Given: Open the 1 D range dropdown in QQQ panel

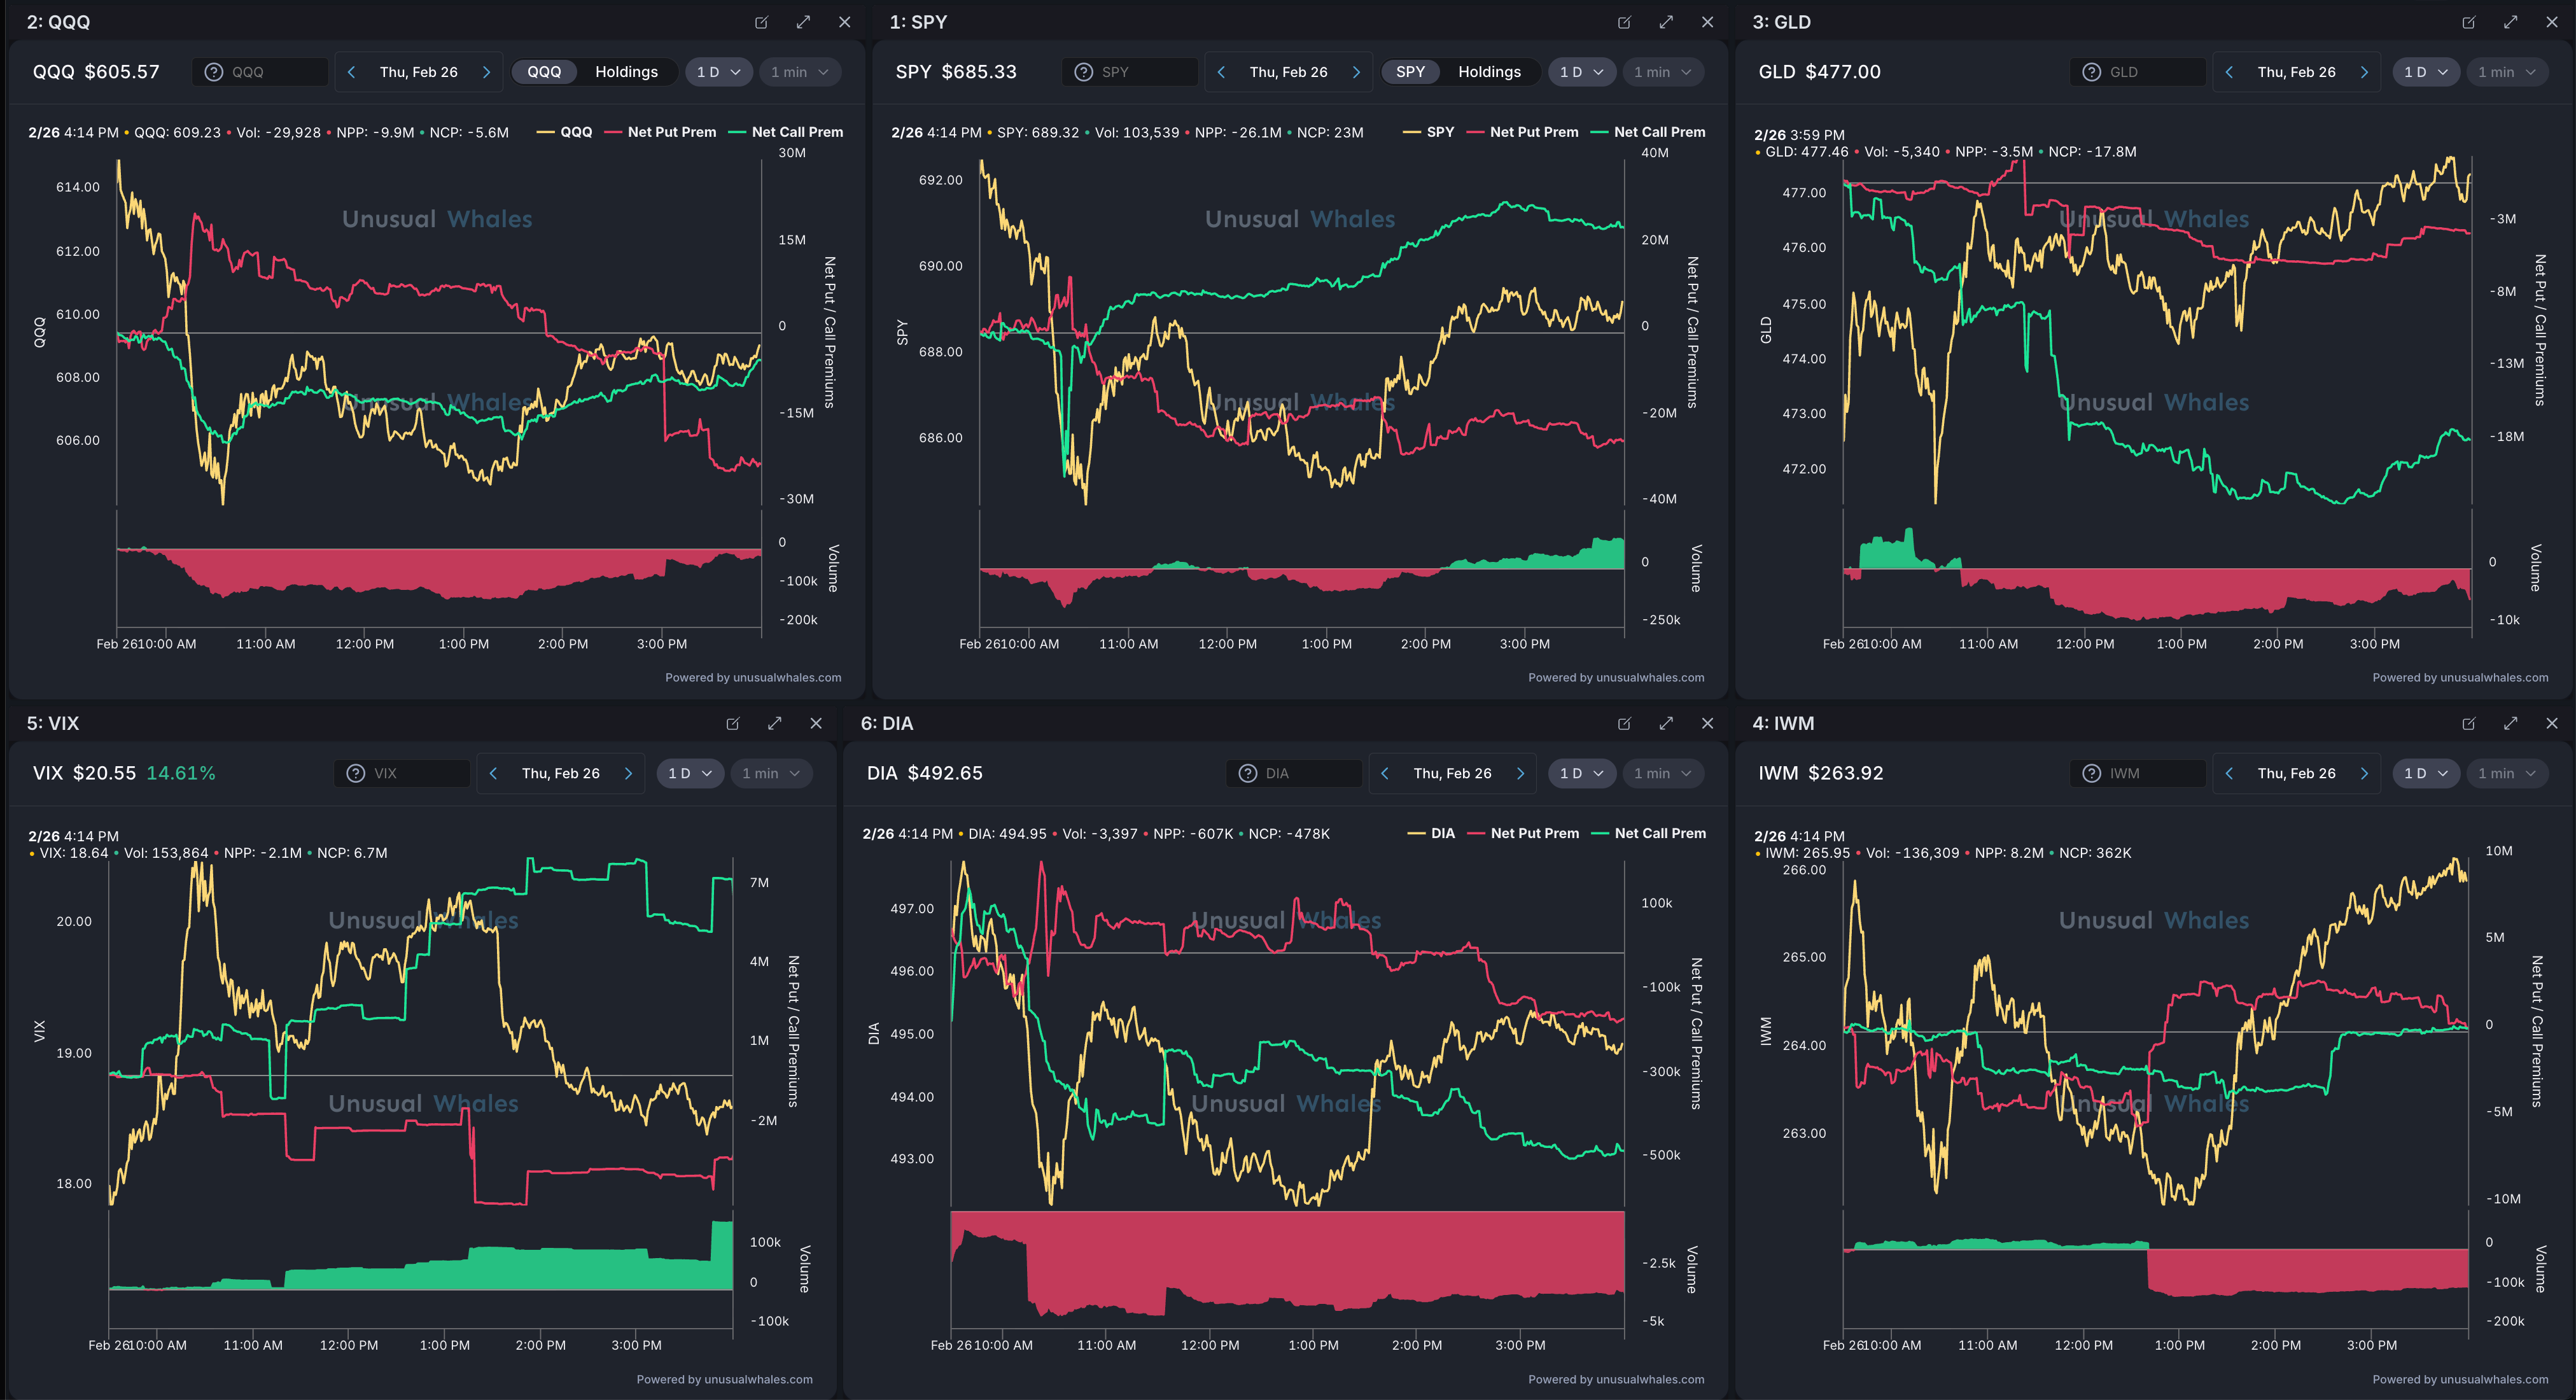Looking at the screenshot, I should point(718,72).
